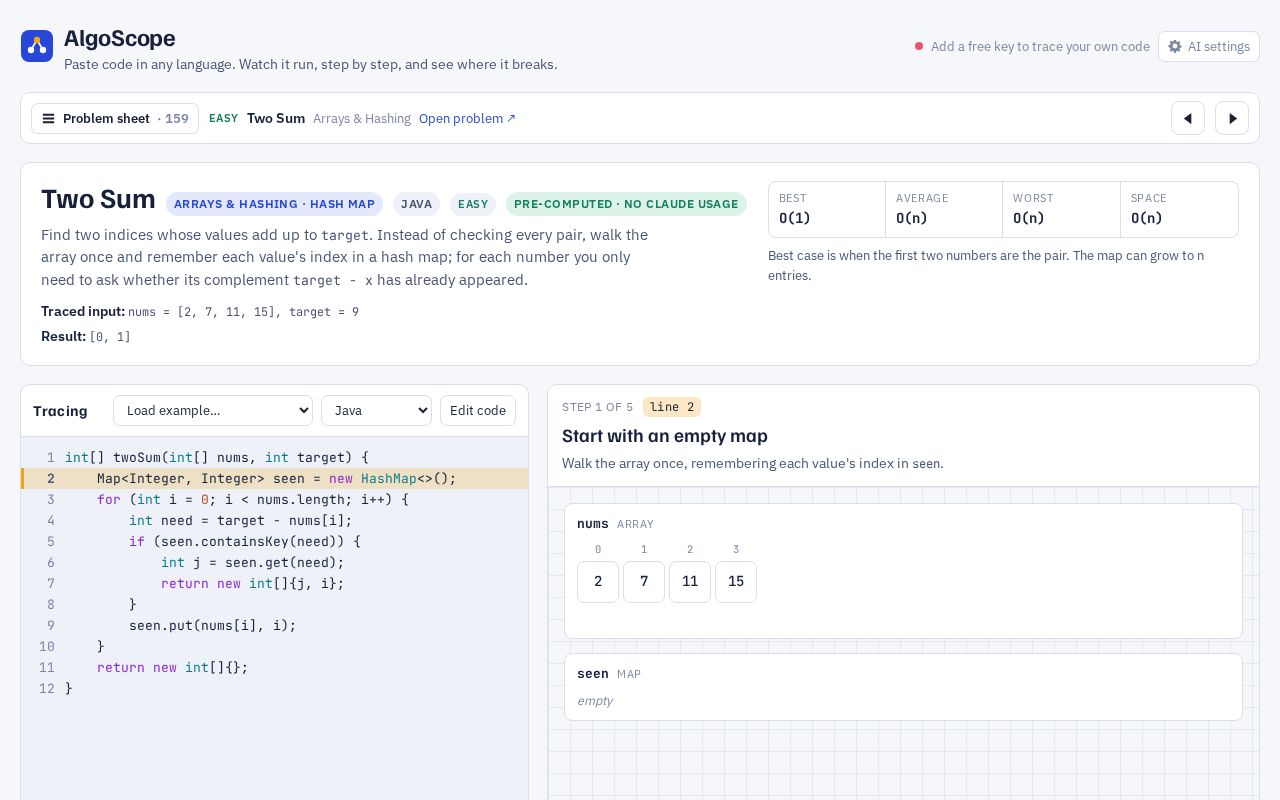Click the AVERAGE O(n) complexity cell
The height and width of the screenshot is (800, 1280).
(x=944, y=209)
